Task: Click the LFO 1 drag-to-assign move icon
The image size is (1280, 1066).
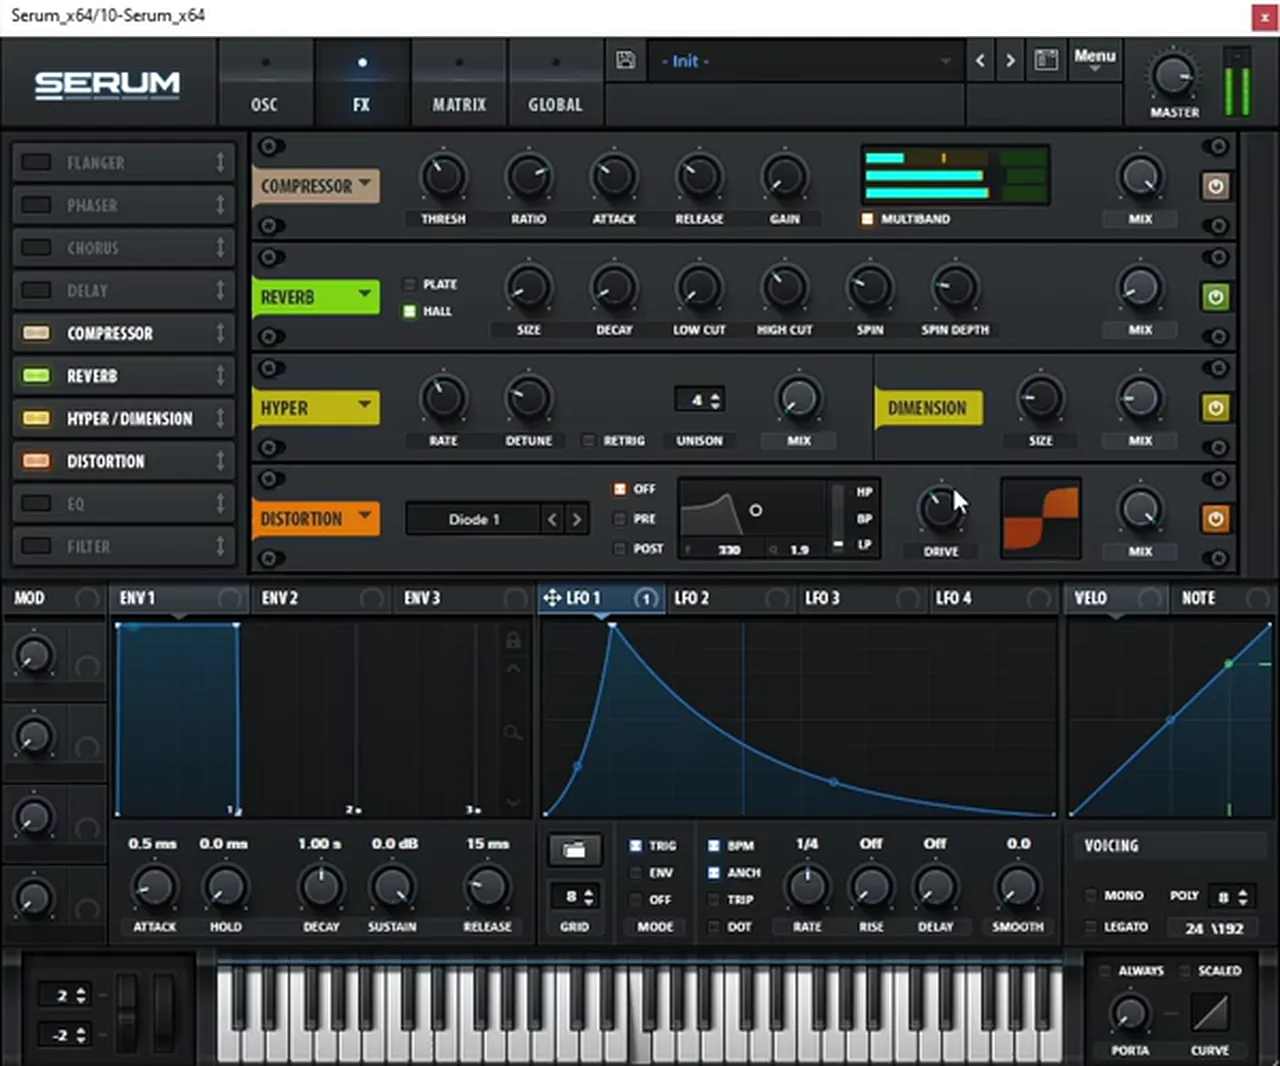Action: pos(551,598)
